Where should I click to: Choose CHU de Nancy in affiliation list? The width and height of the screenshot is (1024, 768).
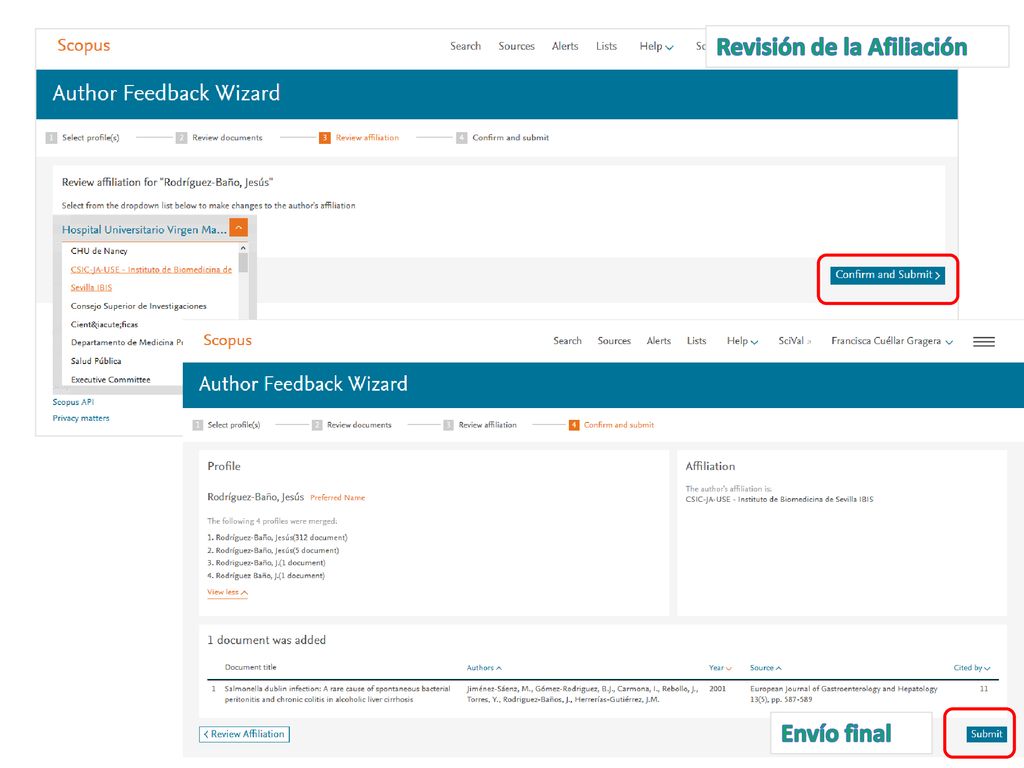(99, 251)
